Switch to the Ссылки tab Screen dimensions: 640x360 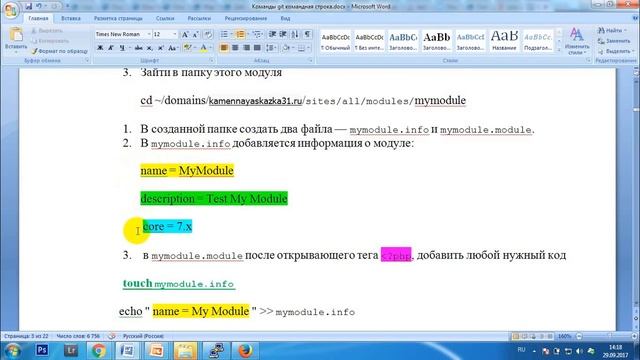point(165,18)
